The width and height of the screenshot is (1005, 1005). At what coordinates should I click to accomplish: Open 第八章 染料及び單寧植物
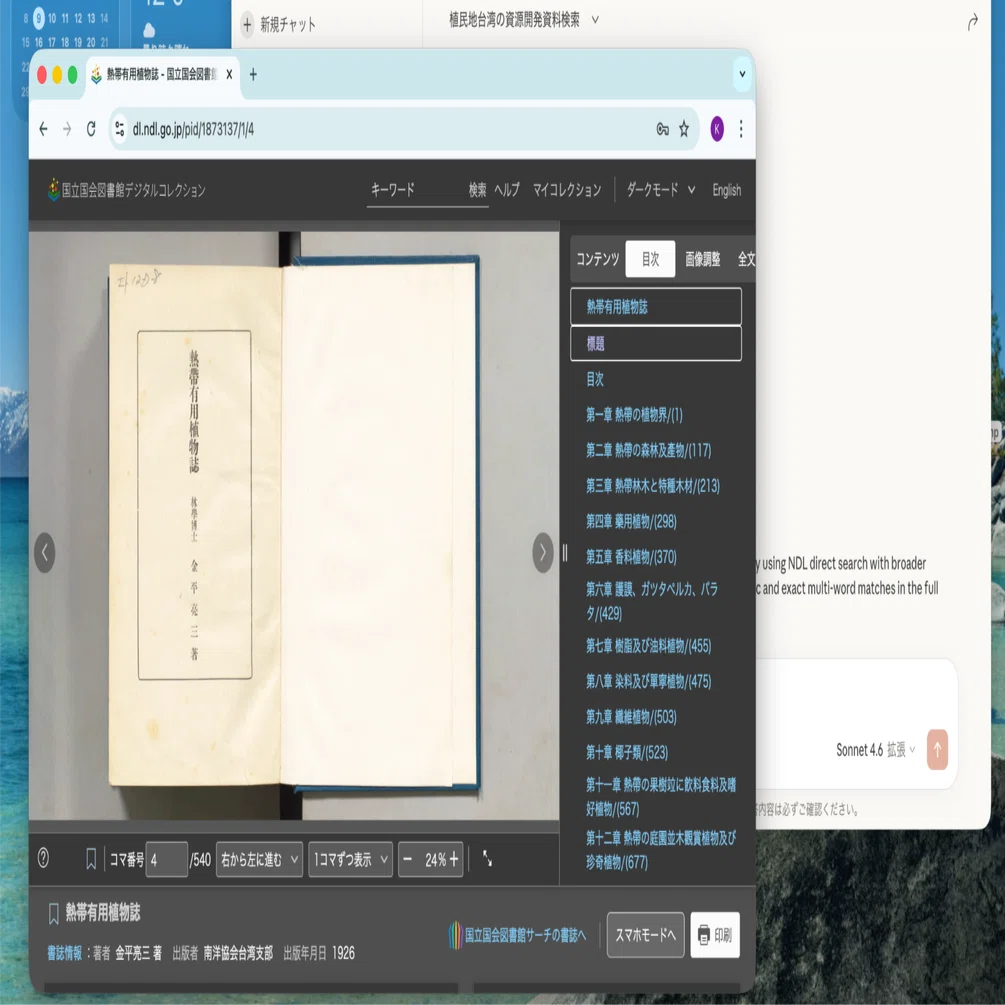(x=648, y=681)
